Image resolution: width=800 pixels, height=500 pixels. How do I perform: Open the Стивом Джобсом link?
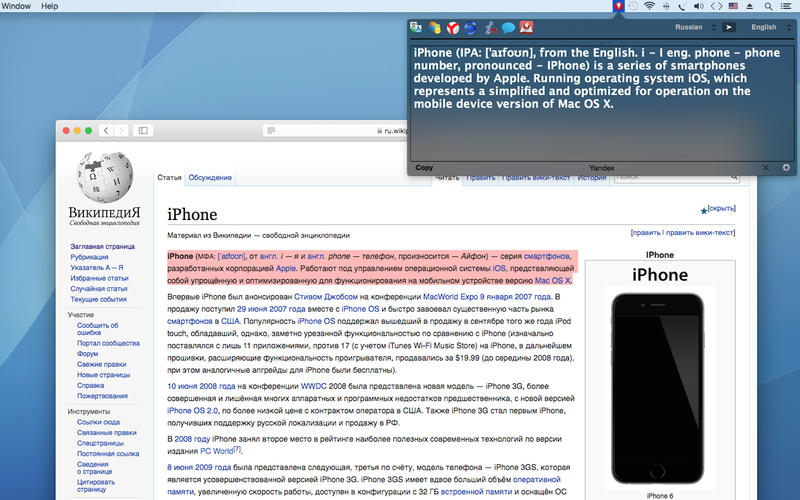(326, 296)
